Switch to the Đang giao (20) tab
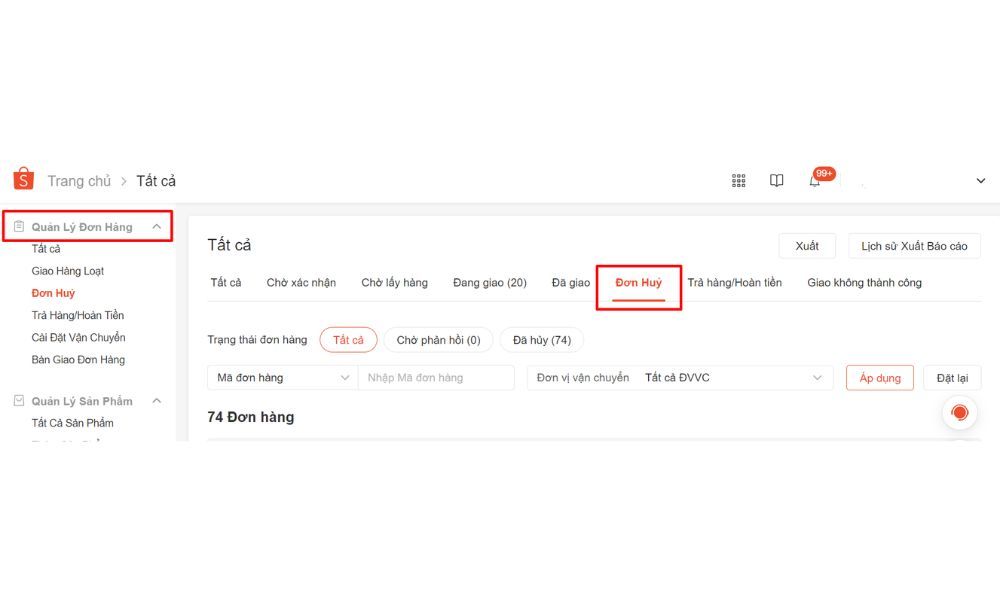 [x=490, y=282]
